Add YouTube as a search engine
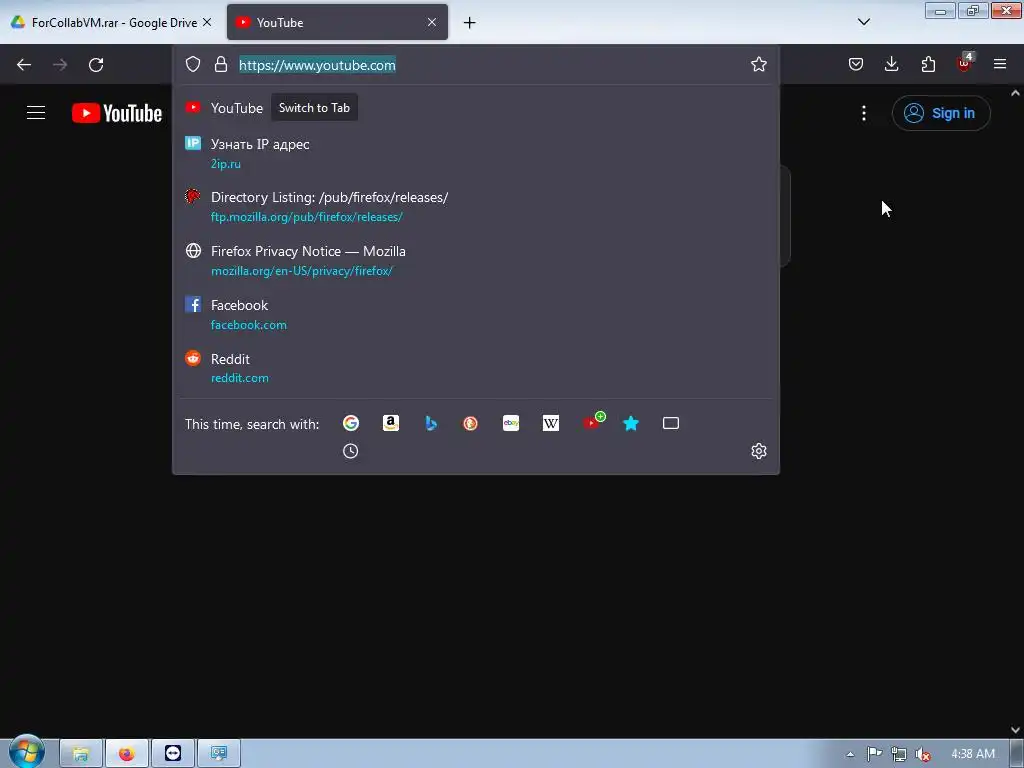 click(x=593, y=422)
